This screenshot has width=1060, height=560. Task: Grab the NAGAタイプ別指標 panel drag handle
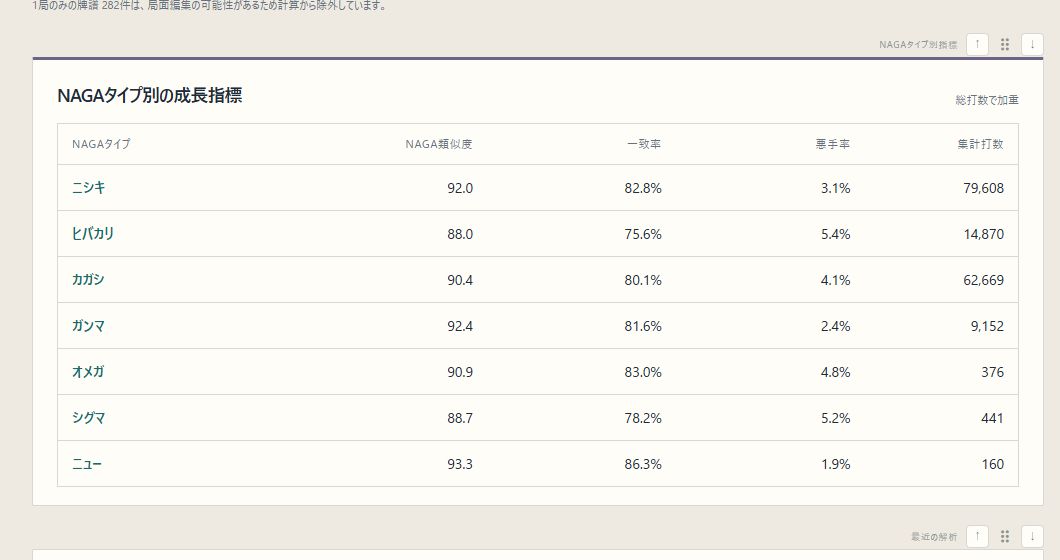coord(1005,45)
